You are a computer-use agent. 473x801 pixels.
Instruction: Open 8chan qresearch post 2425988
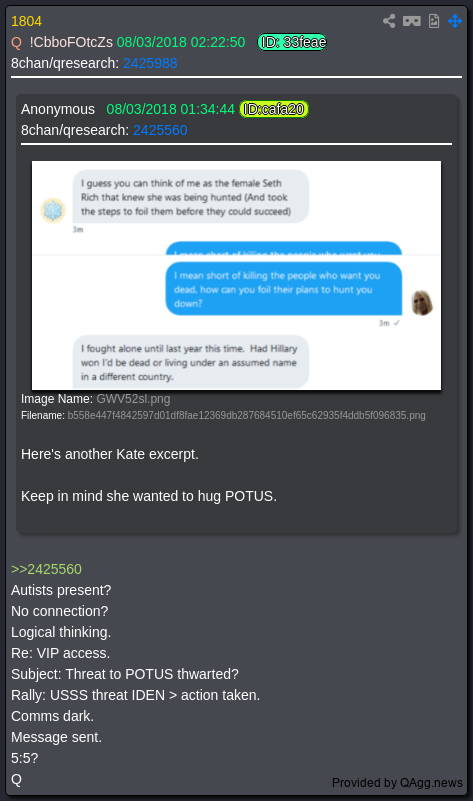tap(150, 63)
